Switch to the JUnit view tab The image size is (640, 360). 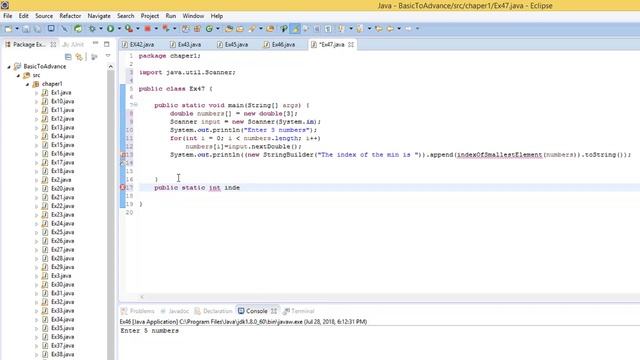pos(73,44)
